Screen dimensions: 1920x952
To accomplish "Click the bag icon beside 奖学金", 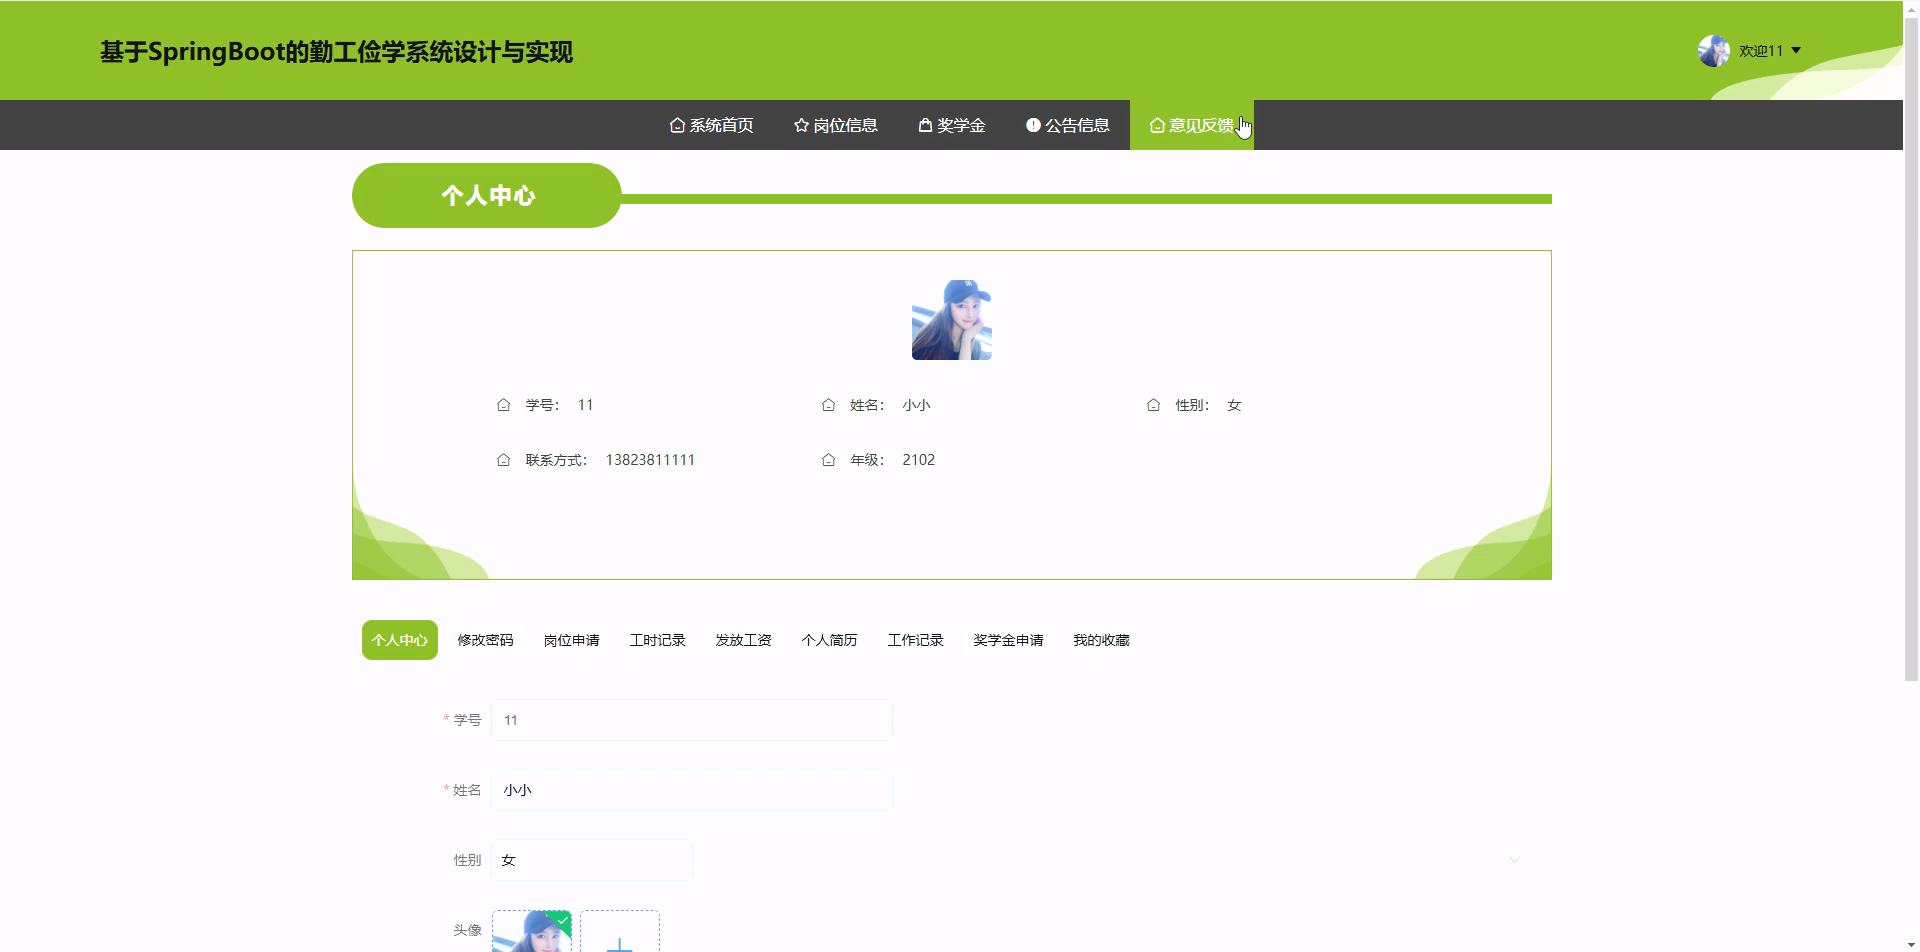I will pos(925,125).
